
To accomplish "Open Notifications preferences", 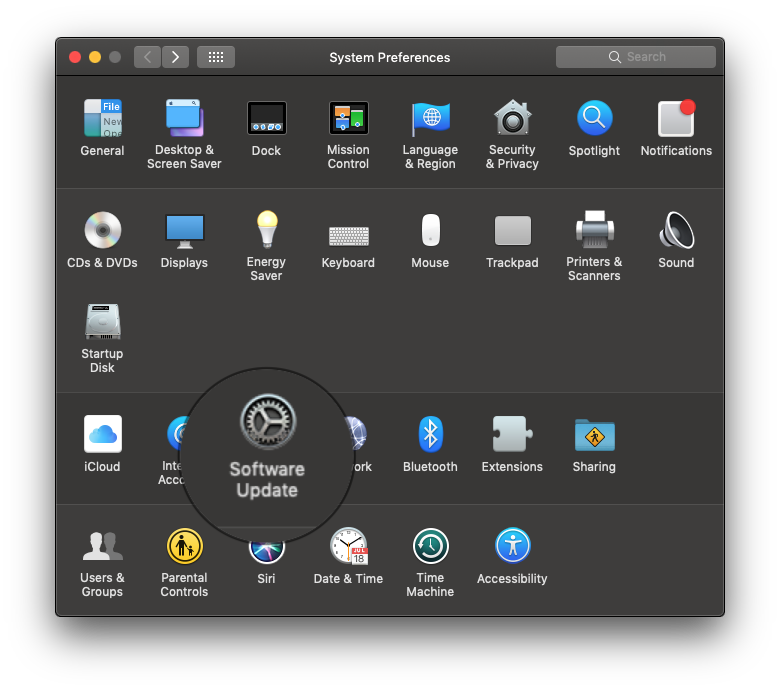I will pyautogui.click(x=676, y=119).
